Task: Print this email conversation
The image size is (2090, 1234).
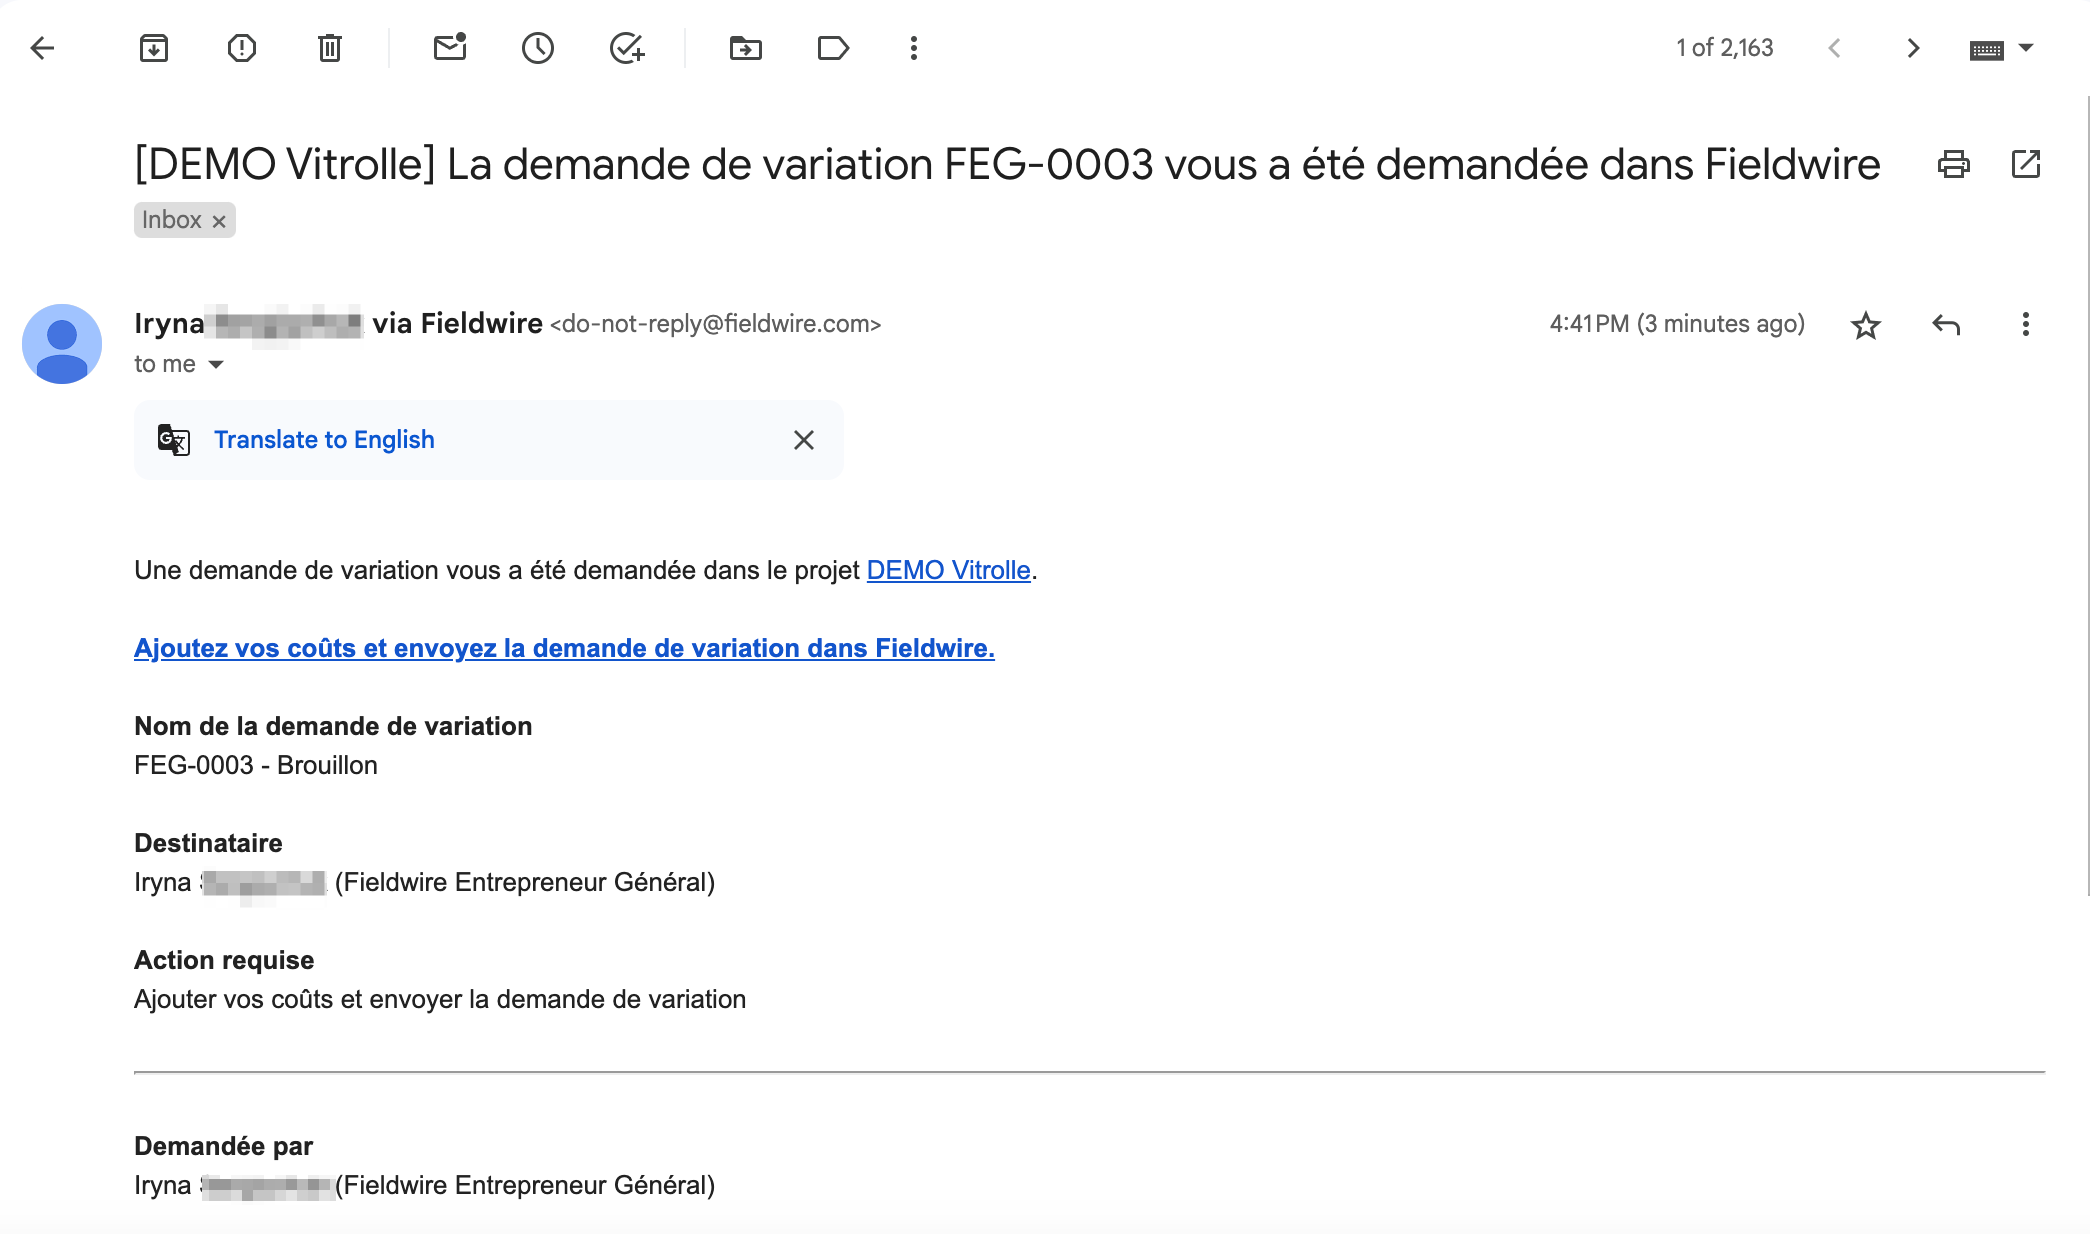Action: point(1954,164)
